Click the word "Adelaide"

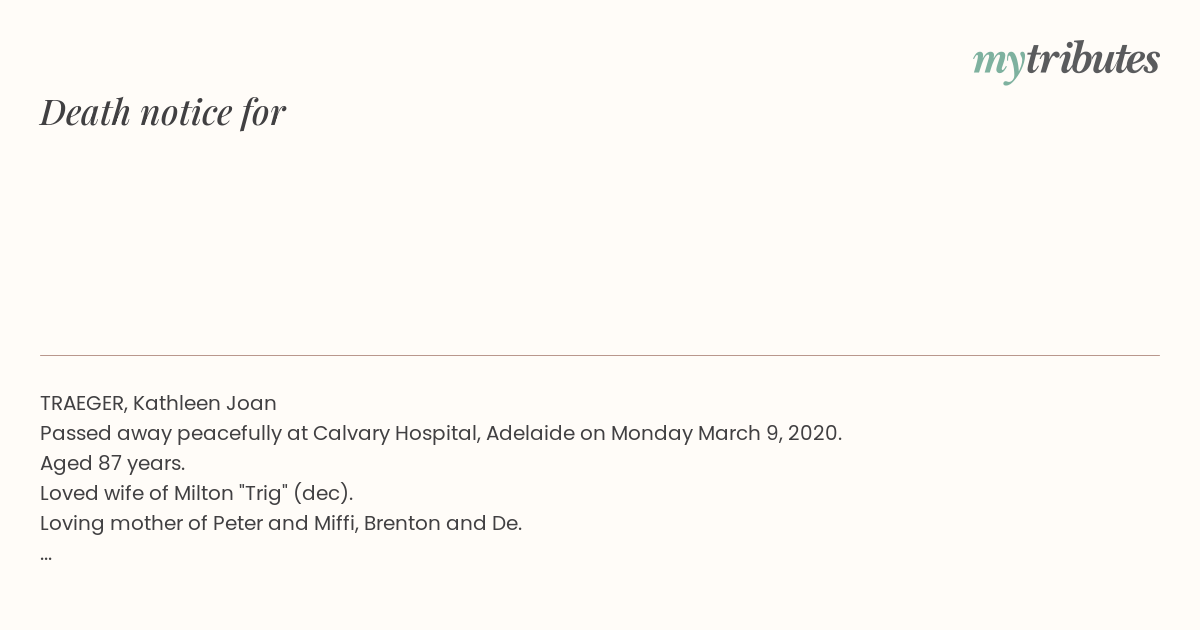tap(530, 433)
